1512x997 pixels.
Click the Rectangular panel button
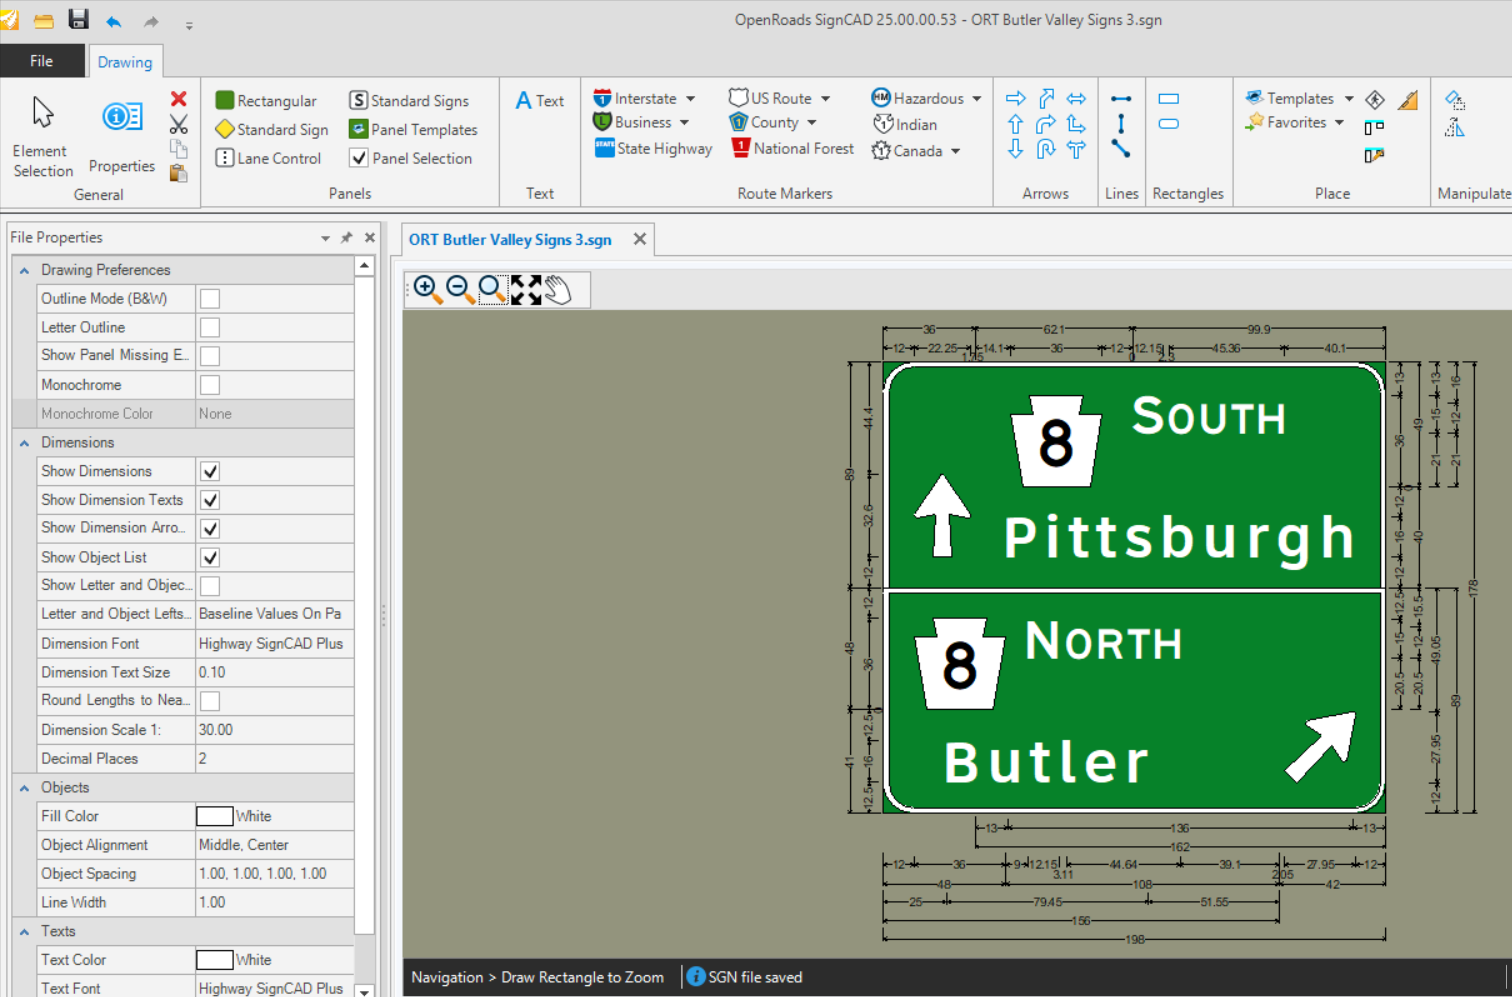[x=266, y=101]
